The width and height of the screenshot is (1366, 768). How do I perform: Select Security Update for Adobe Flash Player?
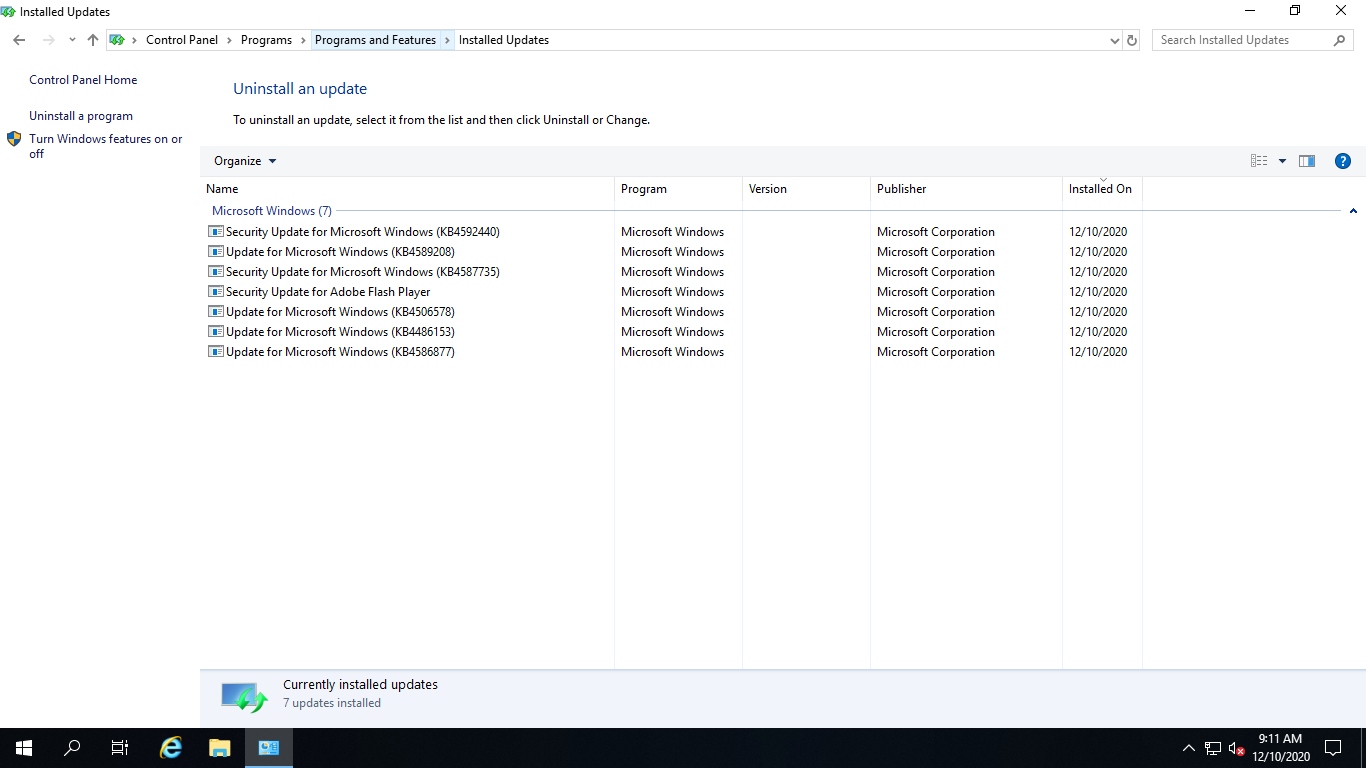[x=328, y=292]
